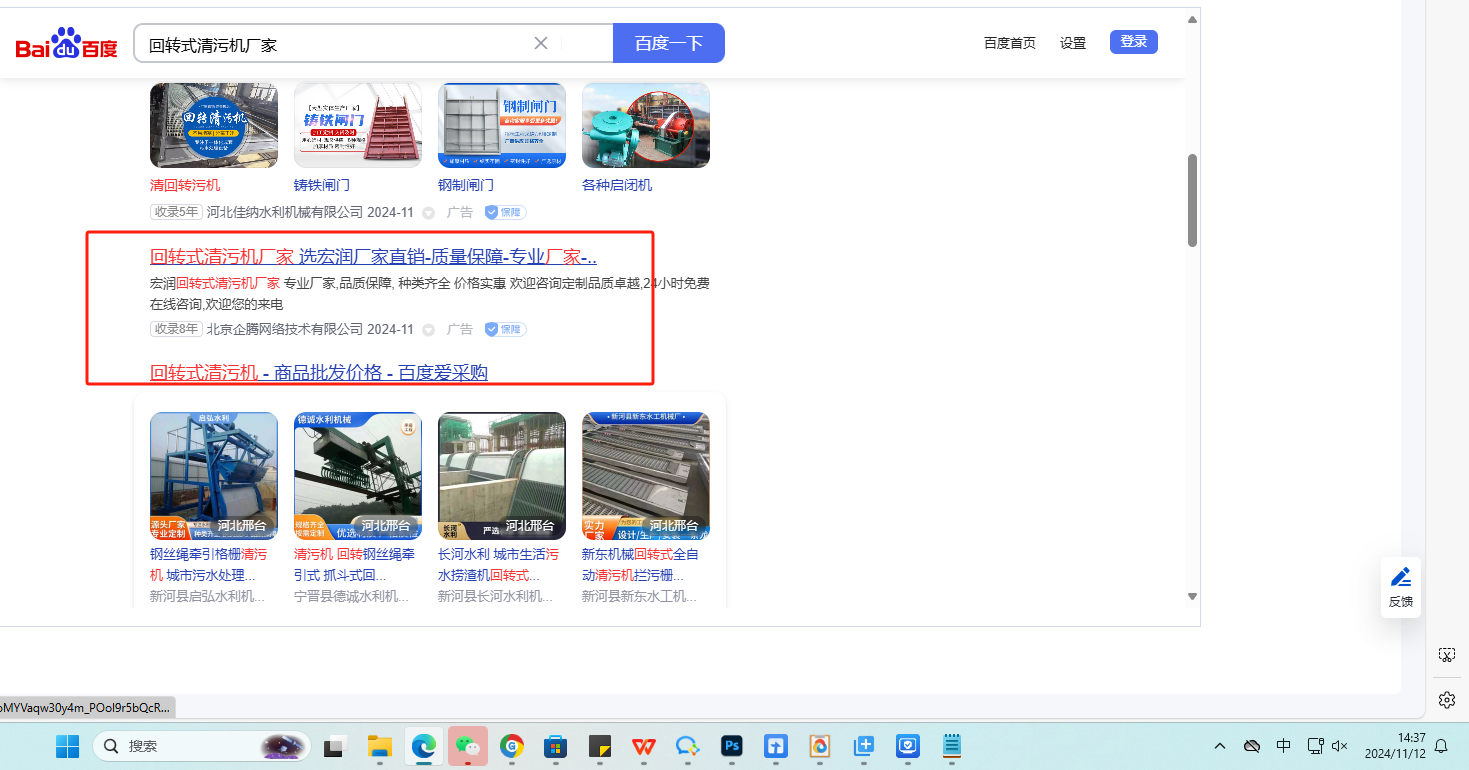Go to 百度首页 in the top navigation
Viewport: 1469px width, 770px height.
(x=1009, y=43)
